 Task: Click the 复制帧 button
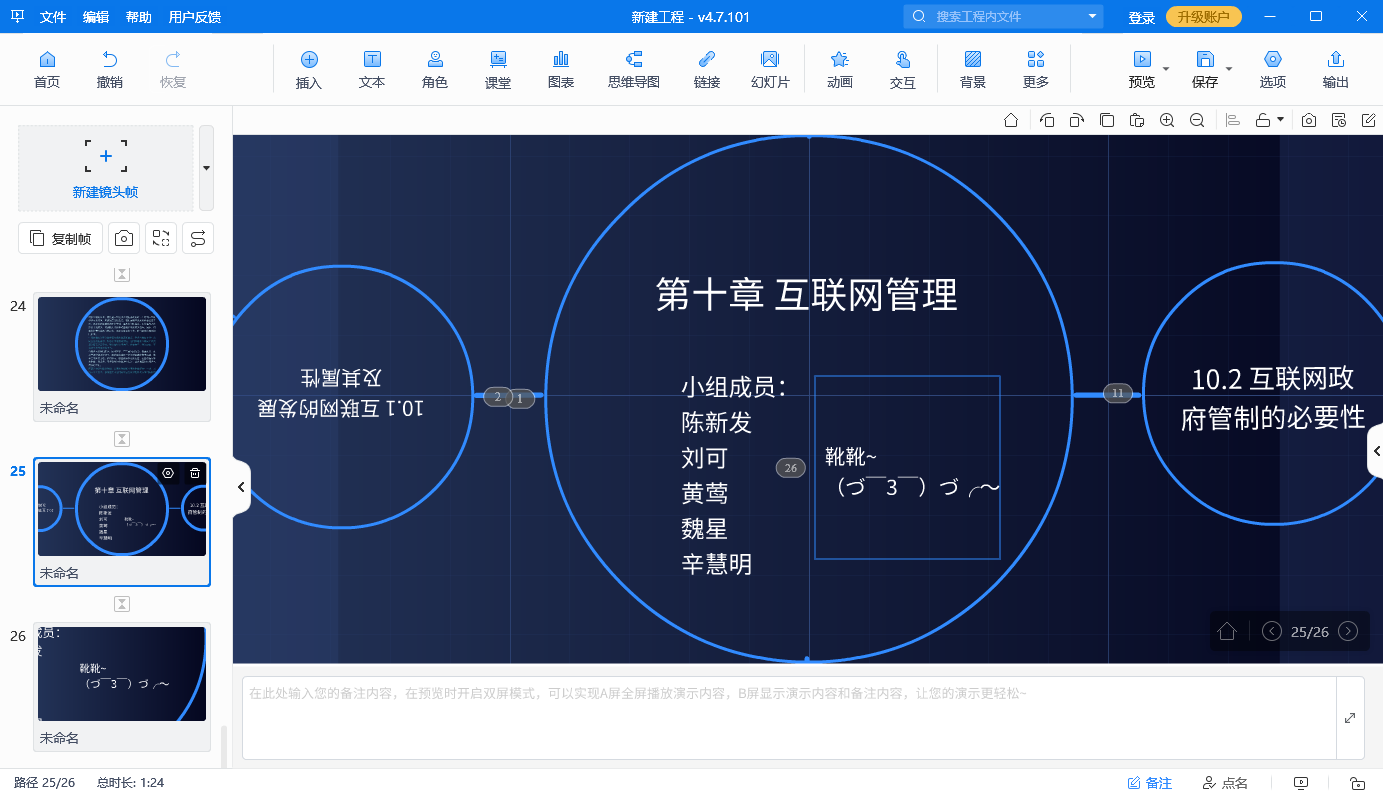[x=60, y=238]
